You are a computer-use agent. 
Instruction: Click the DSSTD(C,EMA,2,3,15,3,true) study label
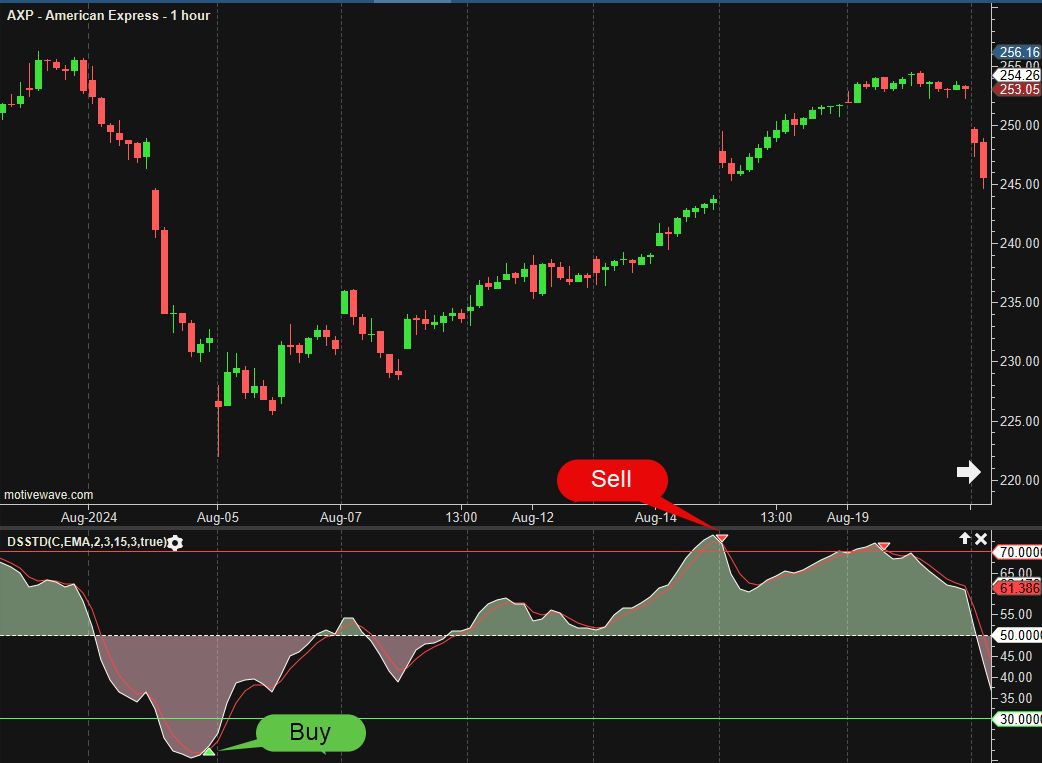tap(86, 542)
